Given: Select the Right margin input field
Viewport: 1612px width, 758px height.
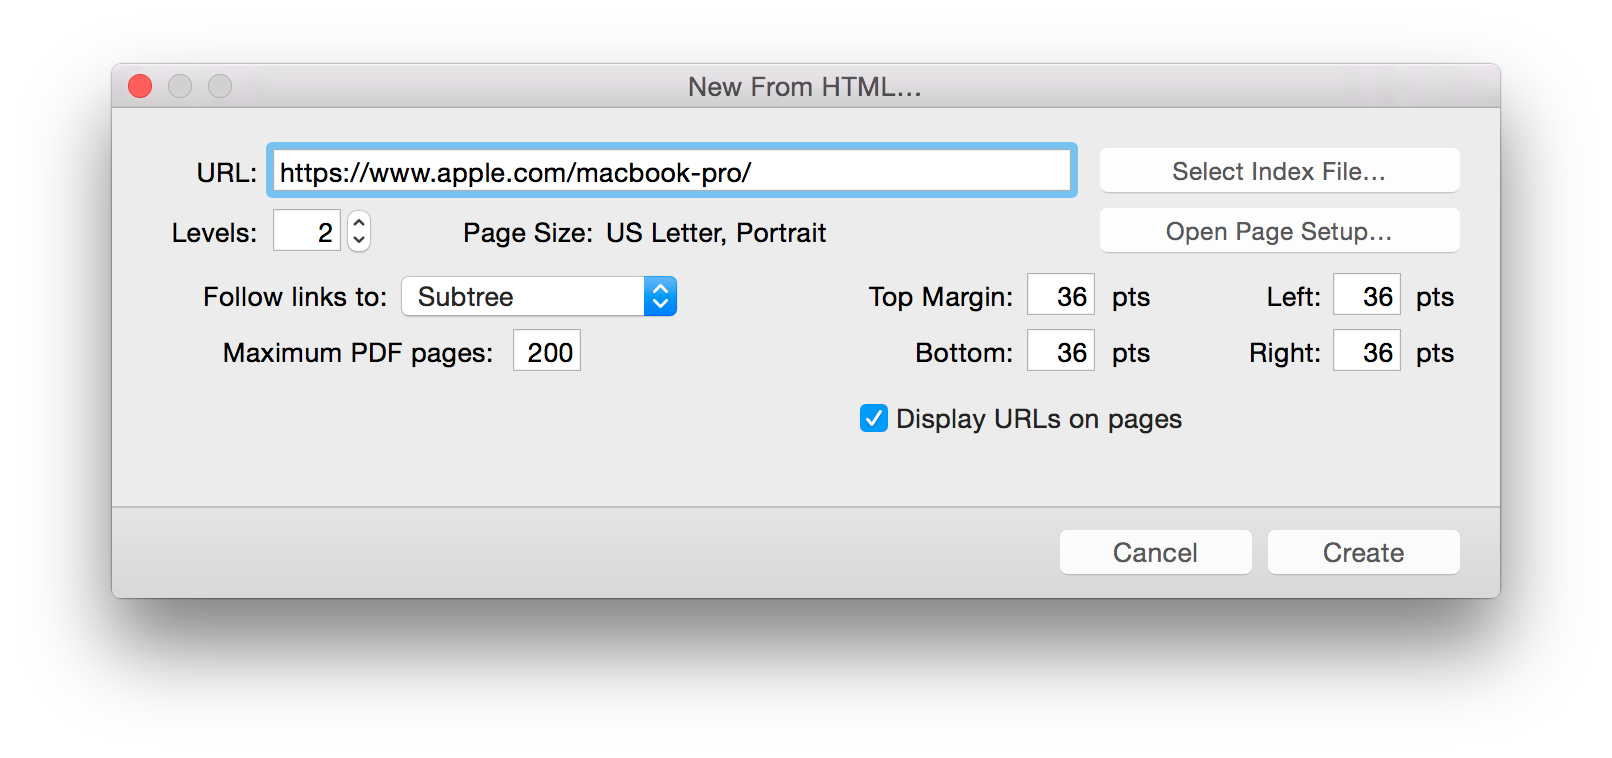Looking at the screenshot, I should (1367, 352).
